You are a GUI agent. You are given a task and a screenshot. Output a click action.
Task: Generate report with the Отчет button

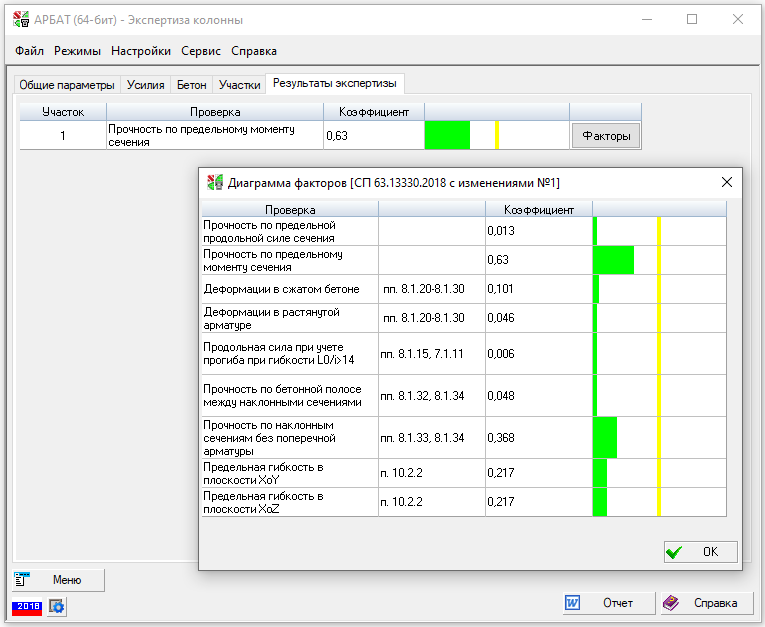pyautogui.click(x=606, y=603)
